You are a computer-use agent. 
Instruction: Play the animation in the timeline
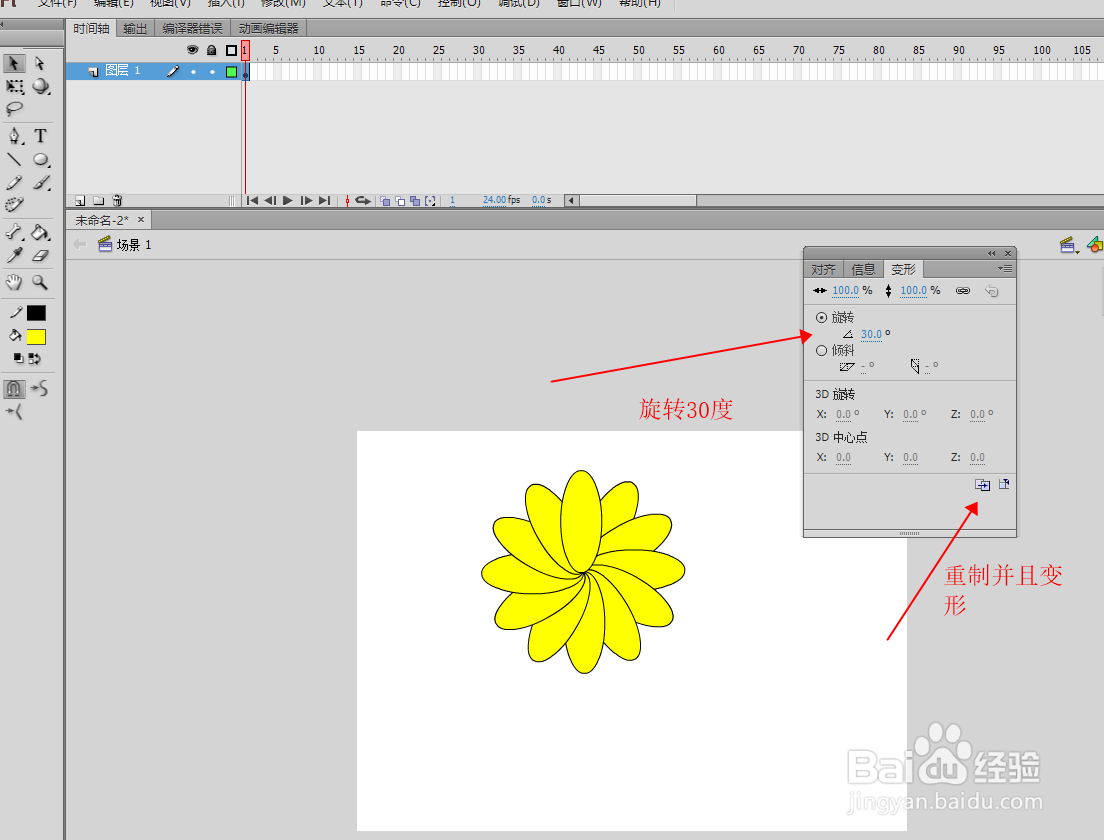[x=286, y=200]
